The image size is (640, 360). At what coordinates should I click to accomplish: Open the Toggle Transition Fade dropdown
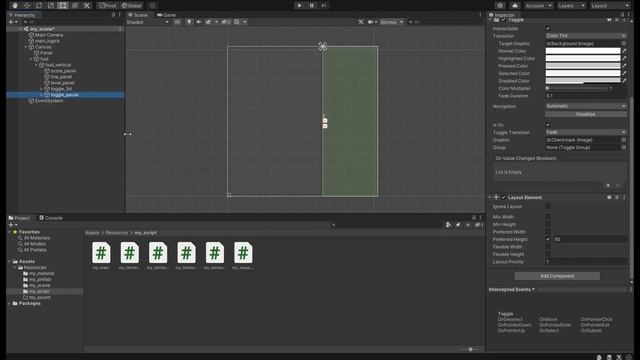coord(586,132)
